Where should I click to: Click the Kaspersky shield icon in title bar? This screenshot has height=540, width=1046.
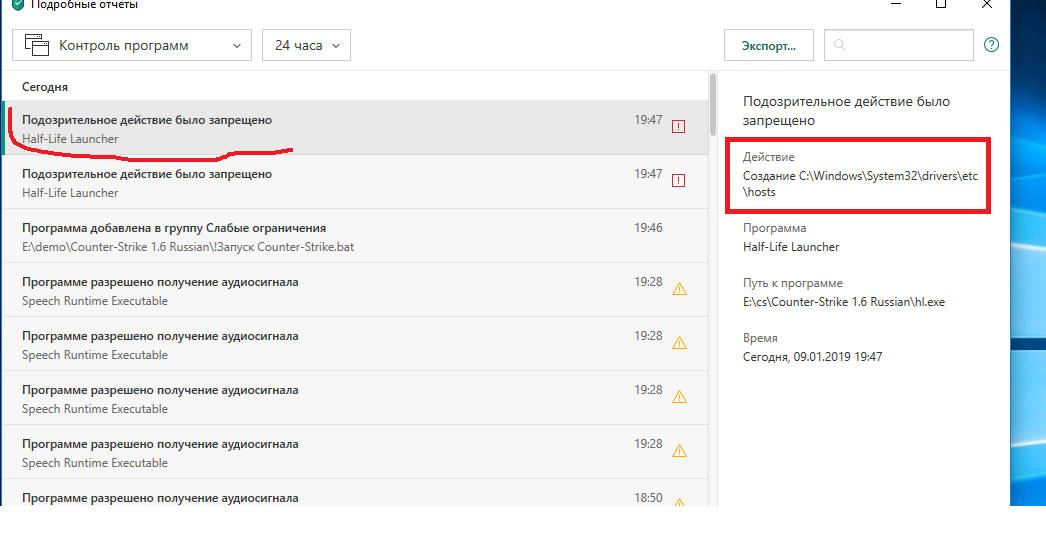click(18, 5)
